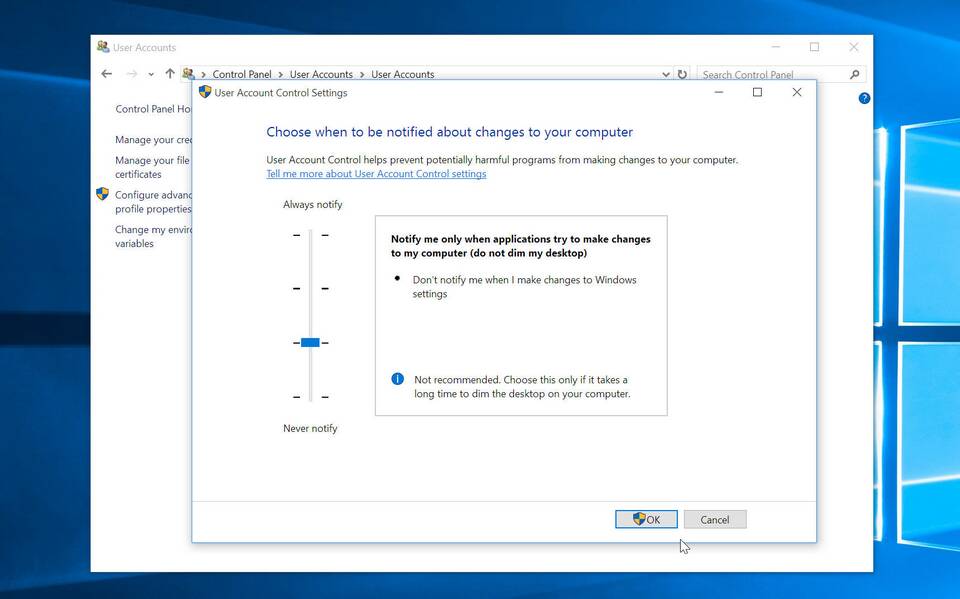This screenshot has width=960, height=599.
Task: Refresh the User Accounts window
Action: (682, 74)
